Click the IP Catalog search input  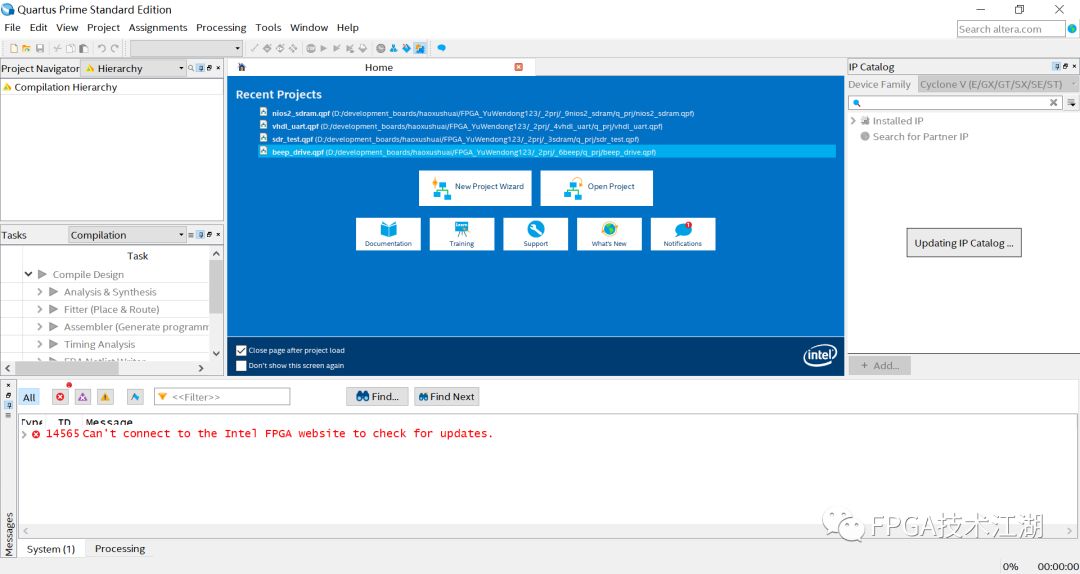[x=955, y=103]
